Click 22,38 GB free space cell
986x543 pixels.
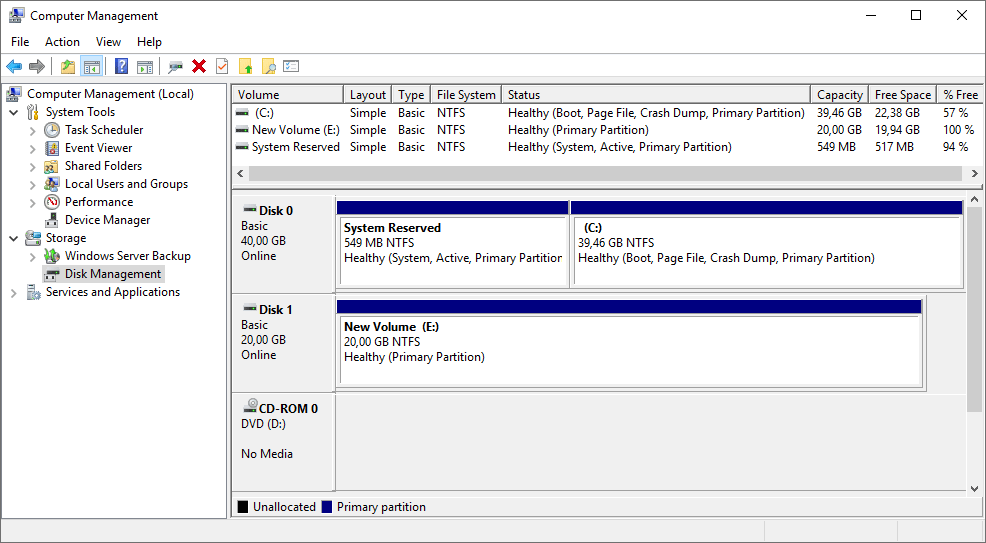coord(897,113)
